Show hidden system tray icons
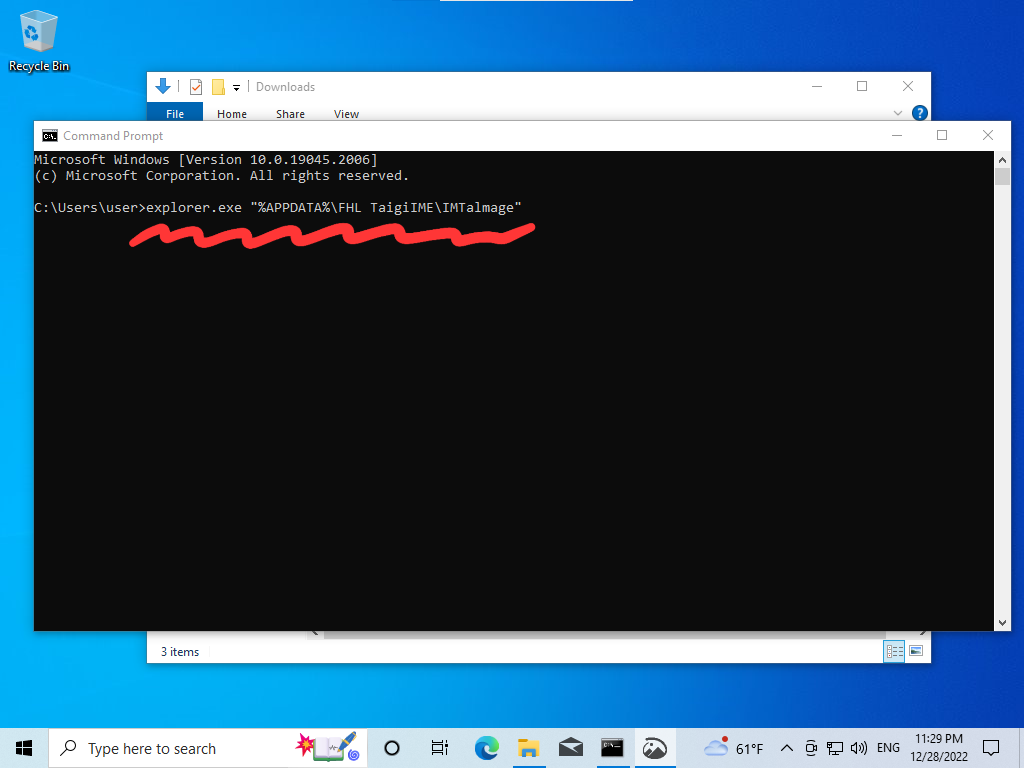 tap(787, 748)
